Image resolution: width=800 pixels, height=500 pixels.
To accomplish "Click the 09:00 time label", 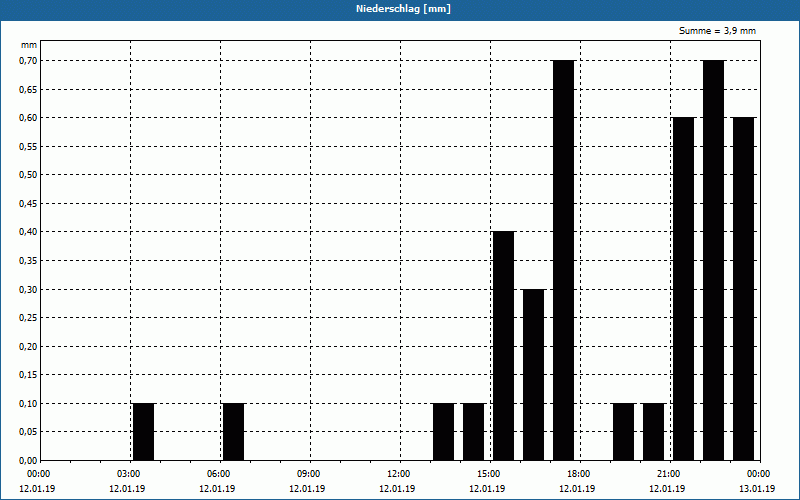I will point(309,474).
